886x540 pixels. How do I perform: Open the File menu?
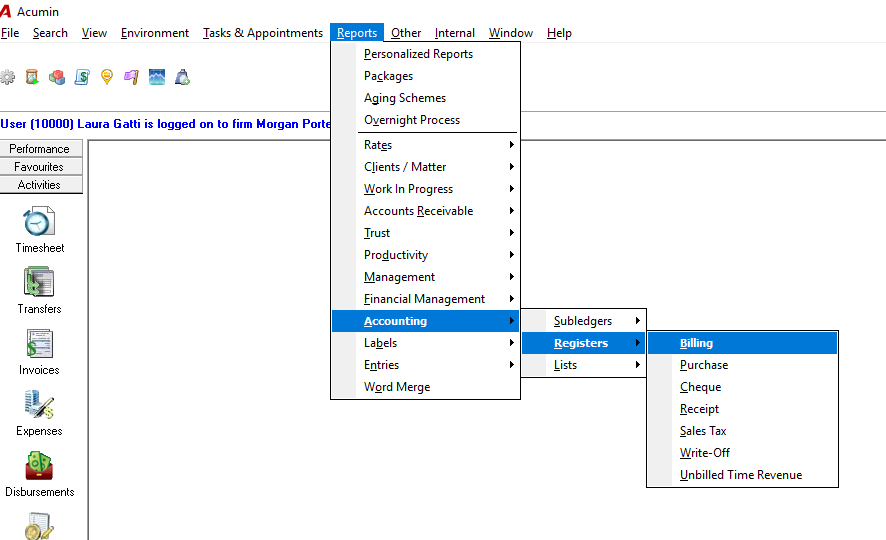[x=10, y=33]
